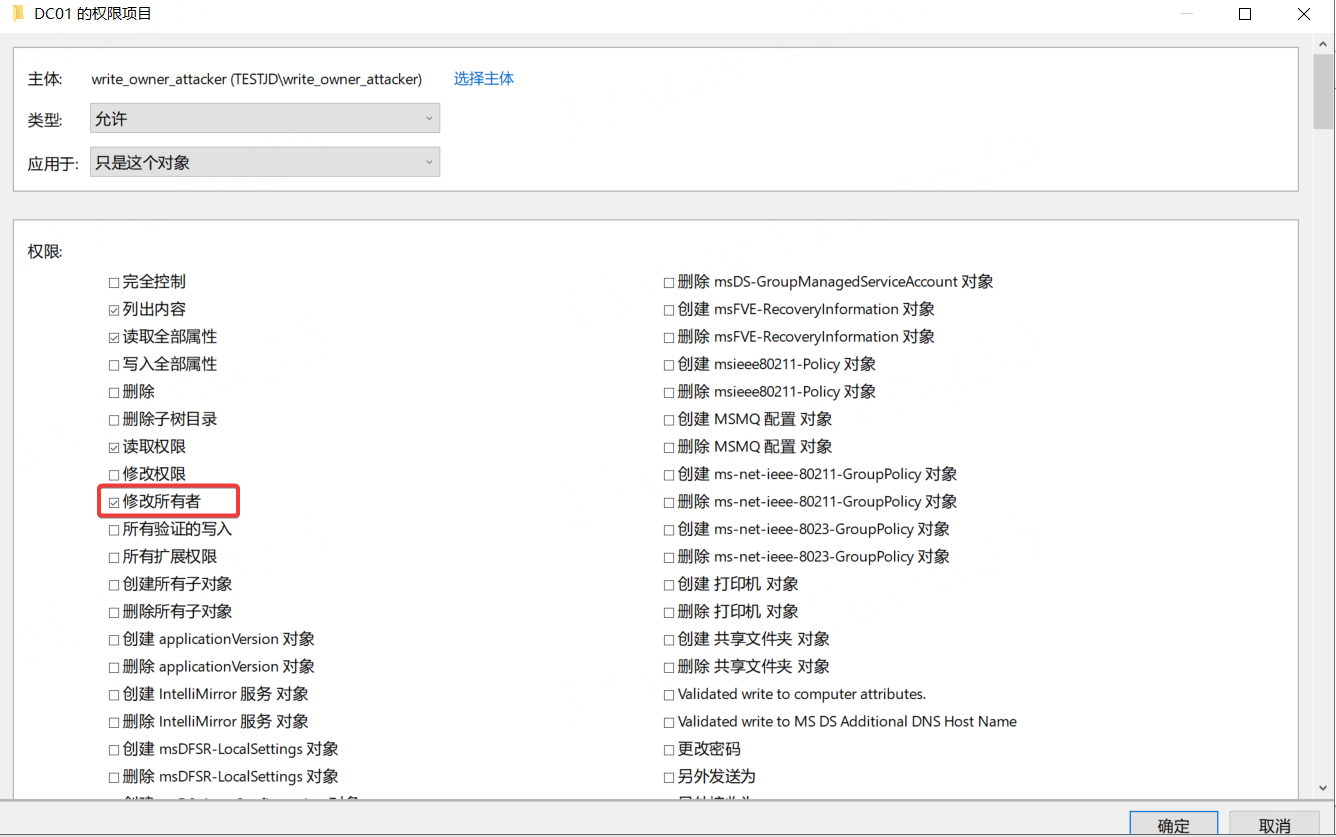Click the 取消 button
This screenshot has height=837, width=1336.
[x=1274, y=825]
